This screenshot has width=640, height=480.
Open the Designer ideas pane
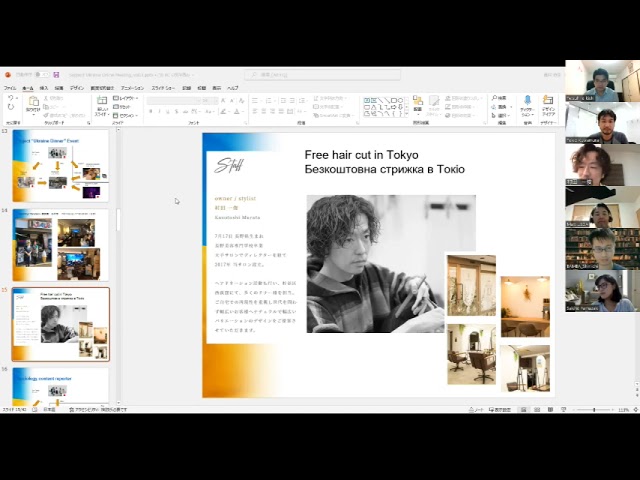[x=548, y=103]
